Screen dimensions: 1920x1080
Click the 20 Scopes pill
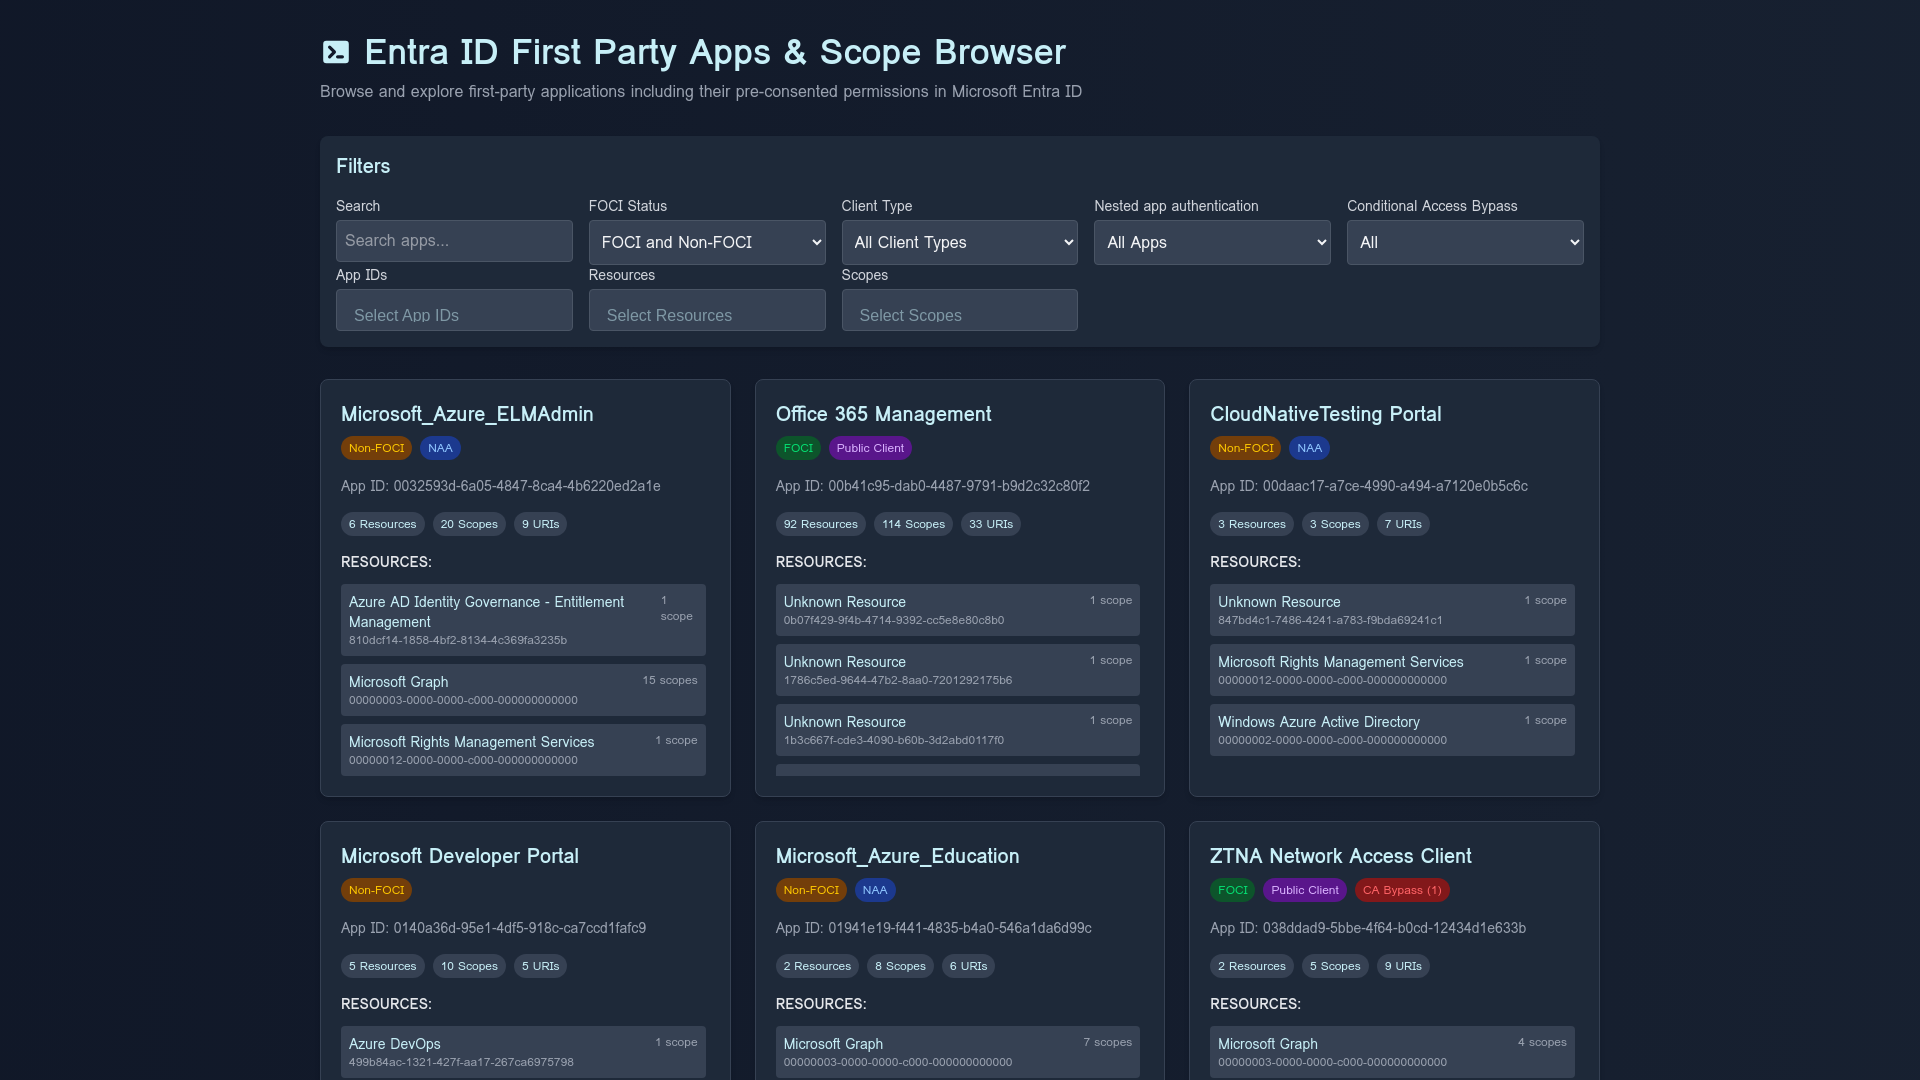pyautogui.click(x=469, y=524)
